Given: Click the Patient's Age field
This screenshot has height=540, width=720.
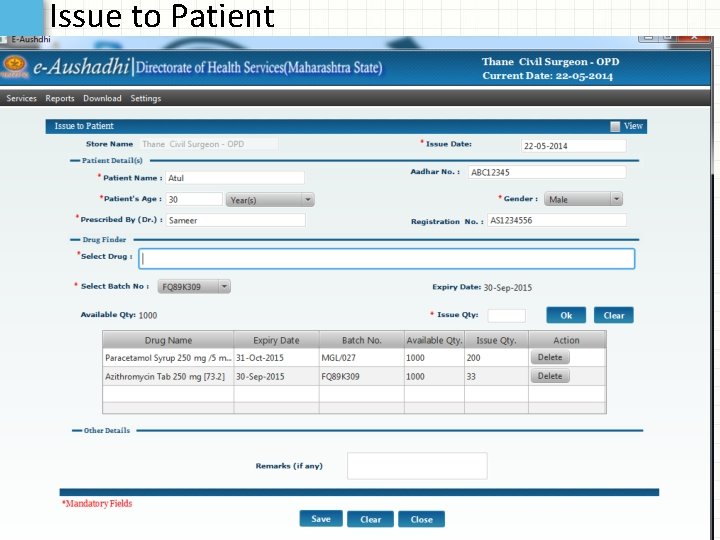Looking at the screenshot, I should click(x=194, y=199).
